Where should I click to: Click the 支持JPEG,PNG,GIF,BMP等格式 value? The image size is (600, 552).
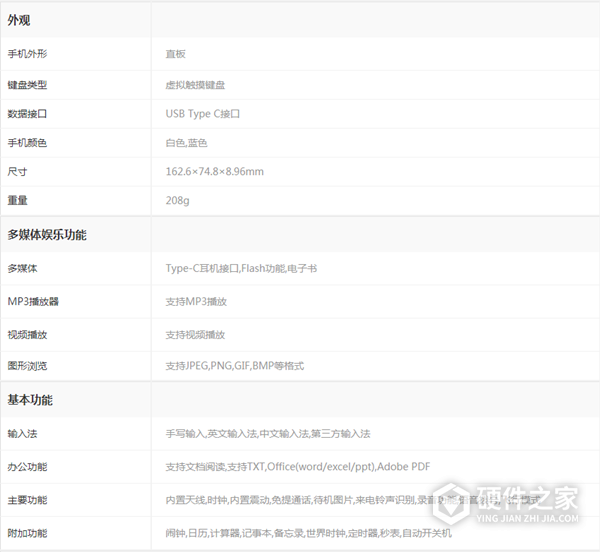click(235, 366)
